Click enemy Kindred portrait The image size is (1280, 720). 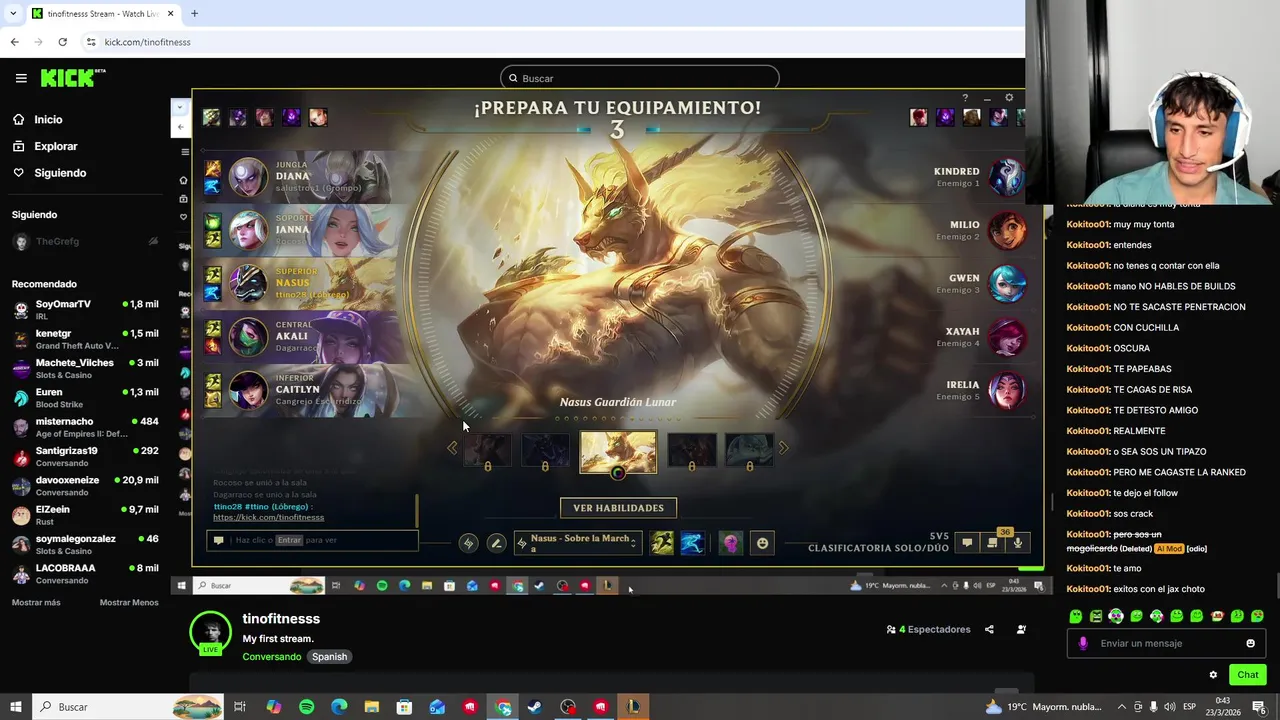1007,177
